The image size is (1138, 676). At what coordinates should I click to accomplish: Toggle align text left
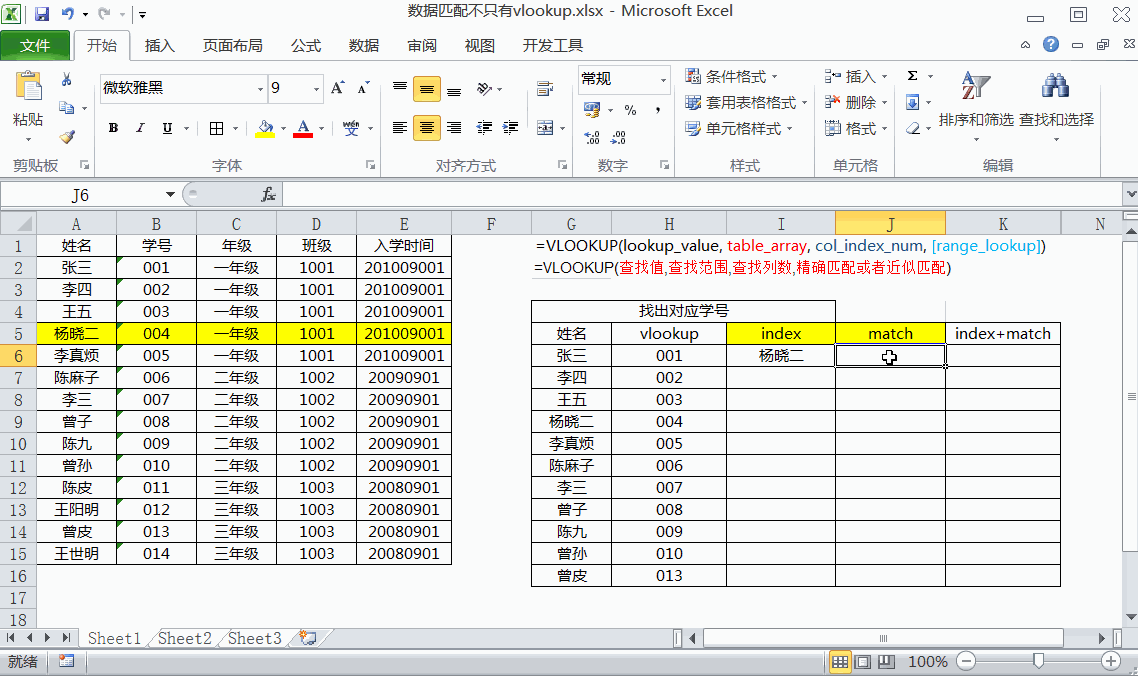coord(400,128)
